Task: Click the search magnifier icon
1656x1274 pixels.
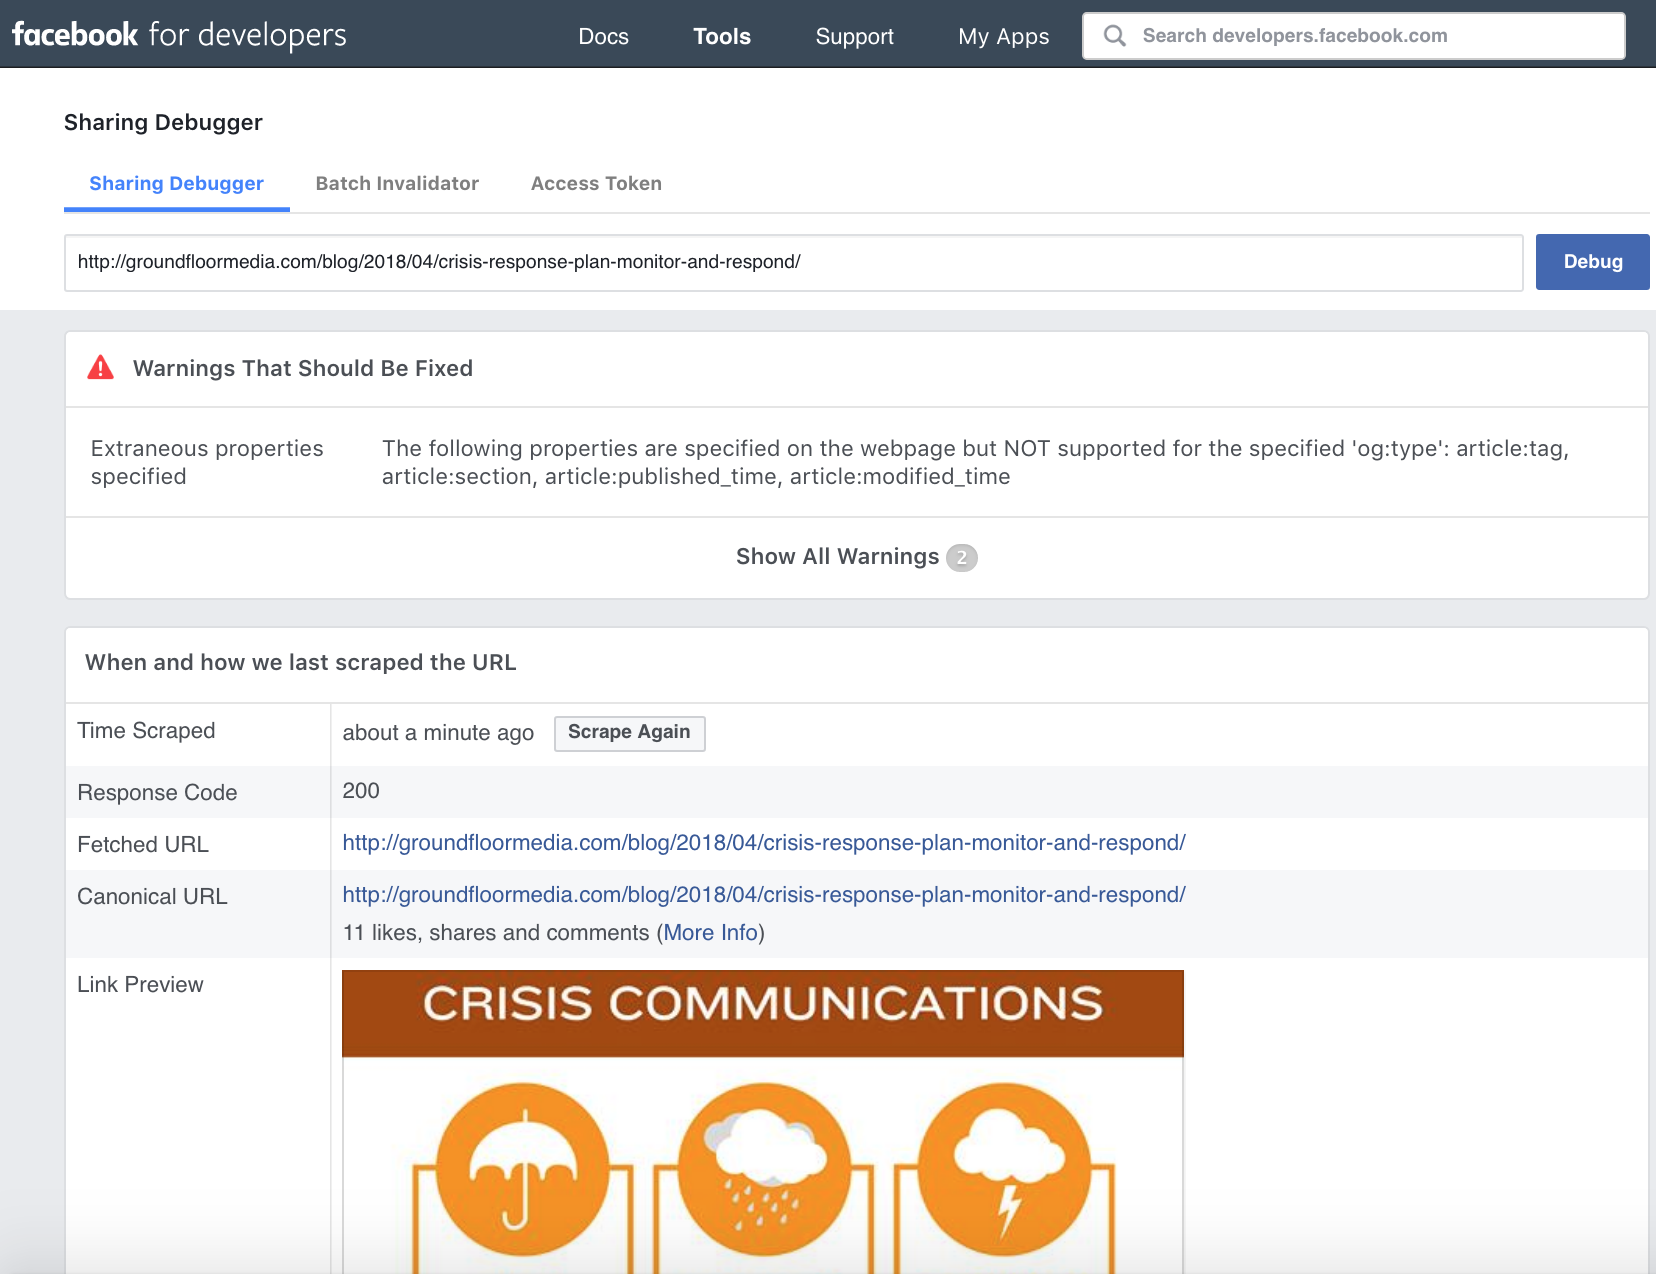Action: (1114, 36)
